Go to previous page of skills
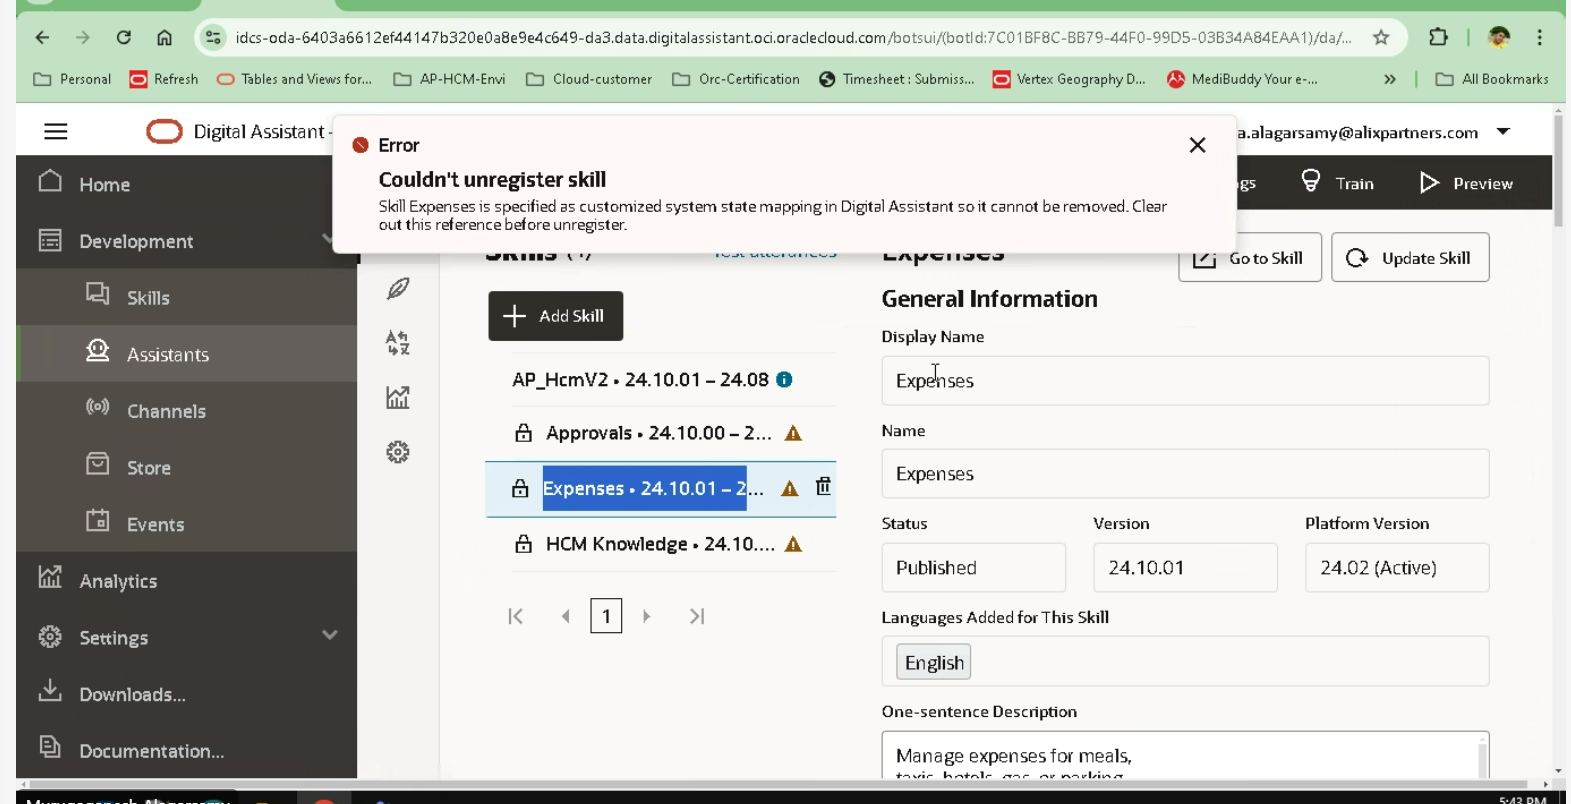Screen dimensions: 1571x804 566,616
